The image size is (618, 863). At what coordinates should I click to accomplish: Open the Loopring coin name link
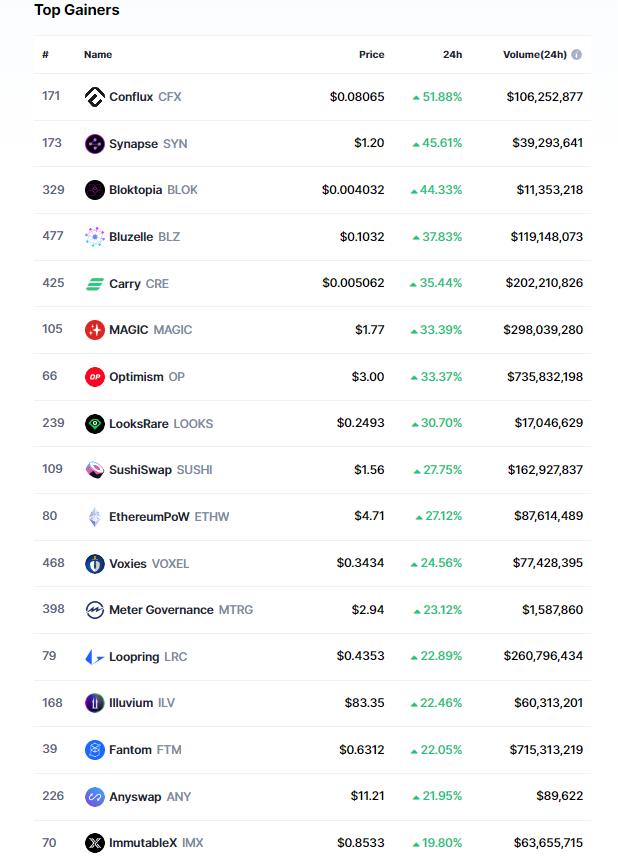coord(135,657)
